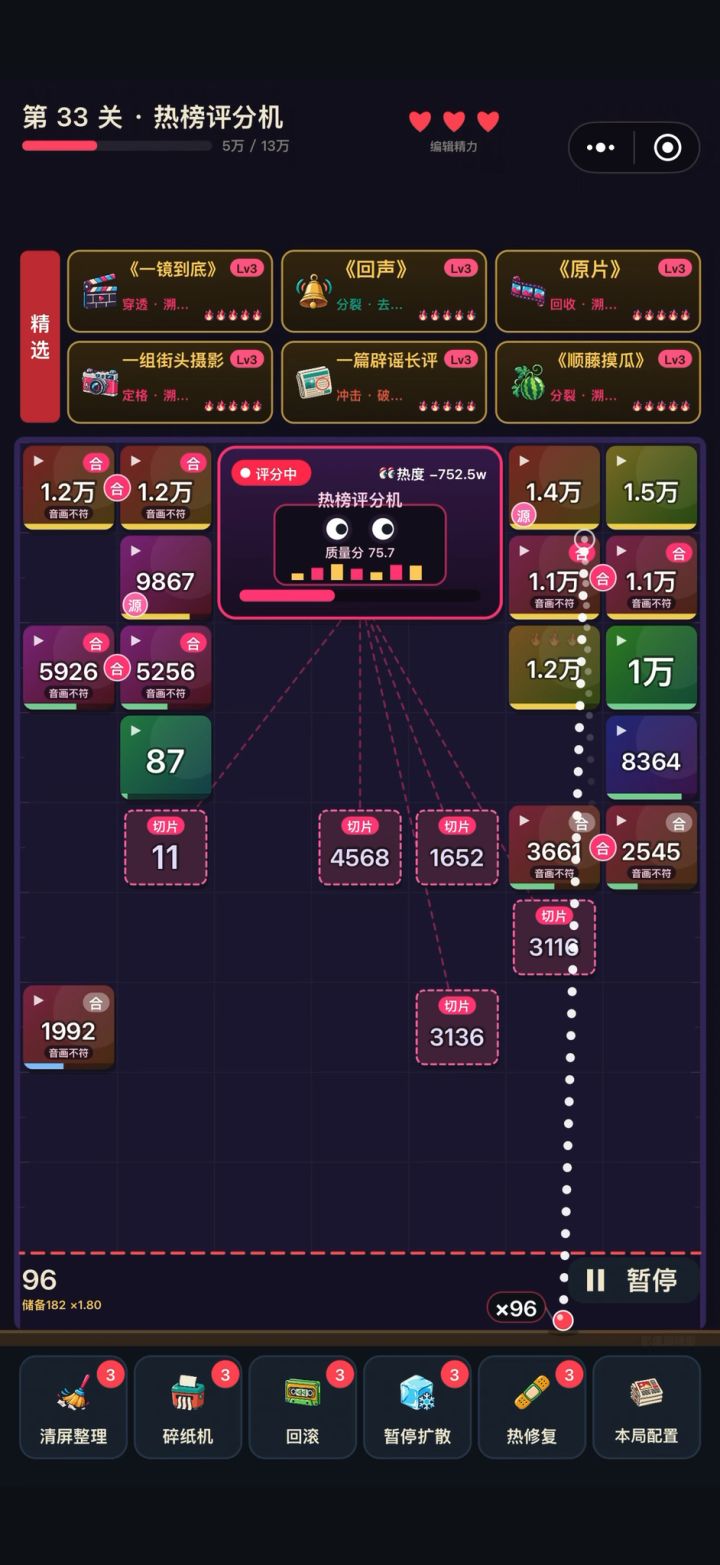The image size is (720, 1565).
Task: Tap the 切片 3136 slice block
Action: coord(457,1028)
